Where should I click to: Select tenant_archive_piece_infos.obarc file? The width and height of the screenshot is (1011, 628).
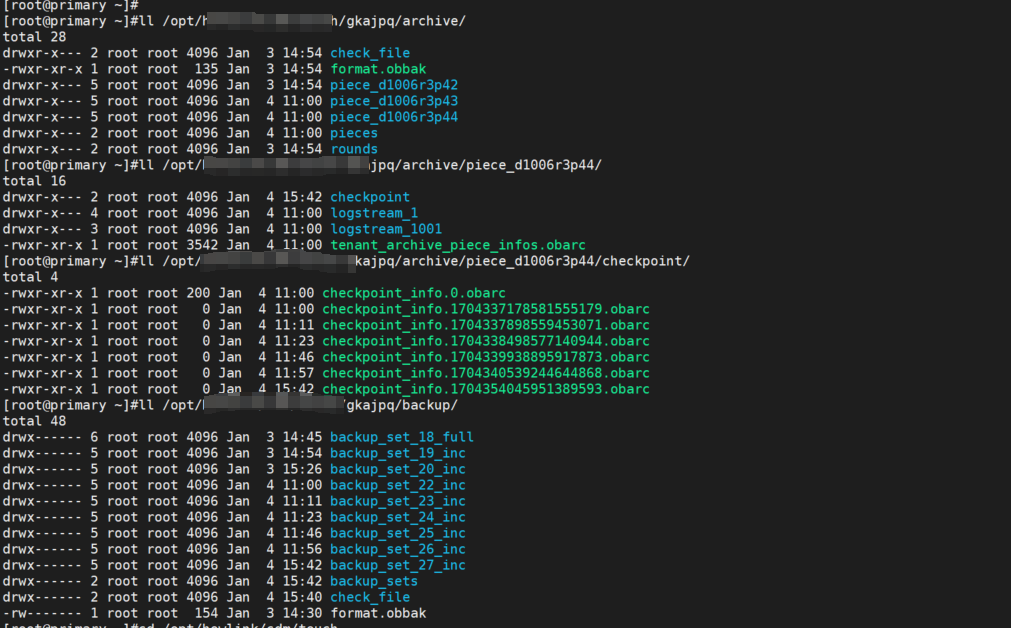point(458,245)
